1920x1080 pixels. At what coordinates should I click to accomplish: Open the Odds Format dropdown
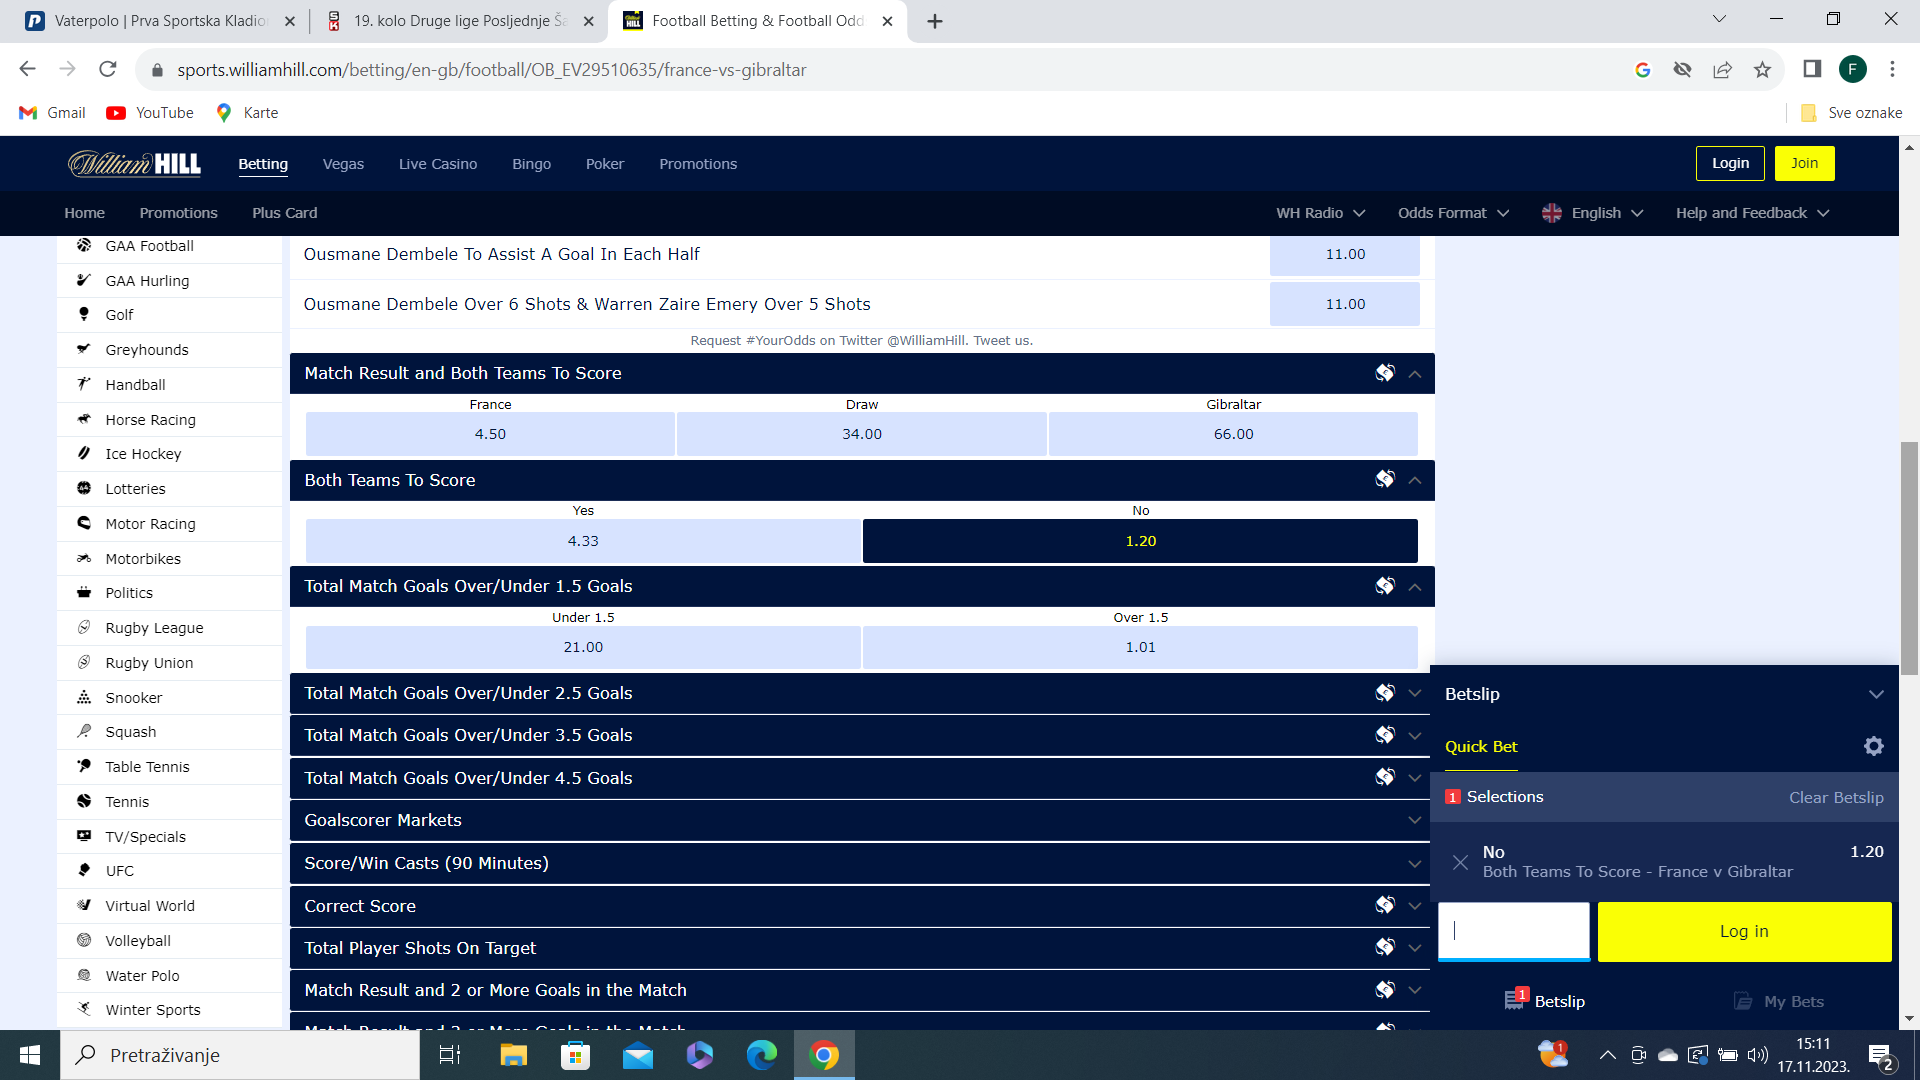[x=1453, y=213]
